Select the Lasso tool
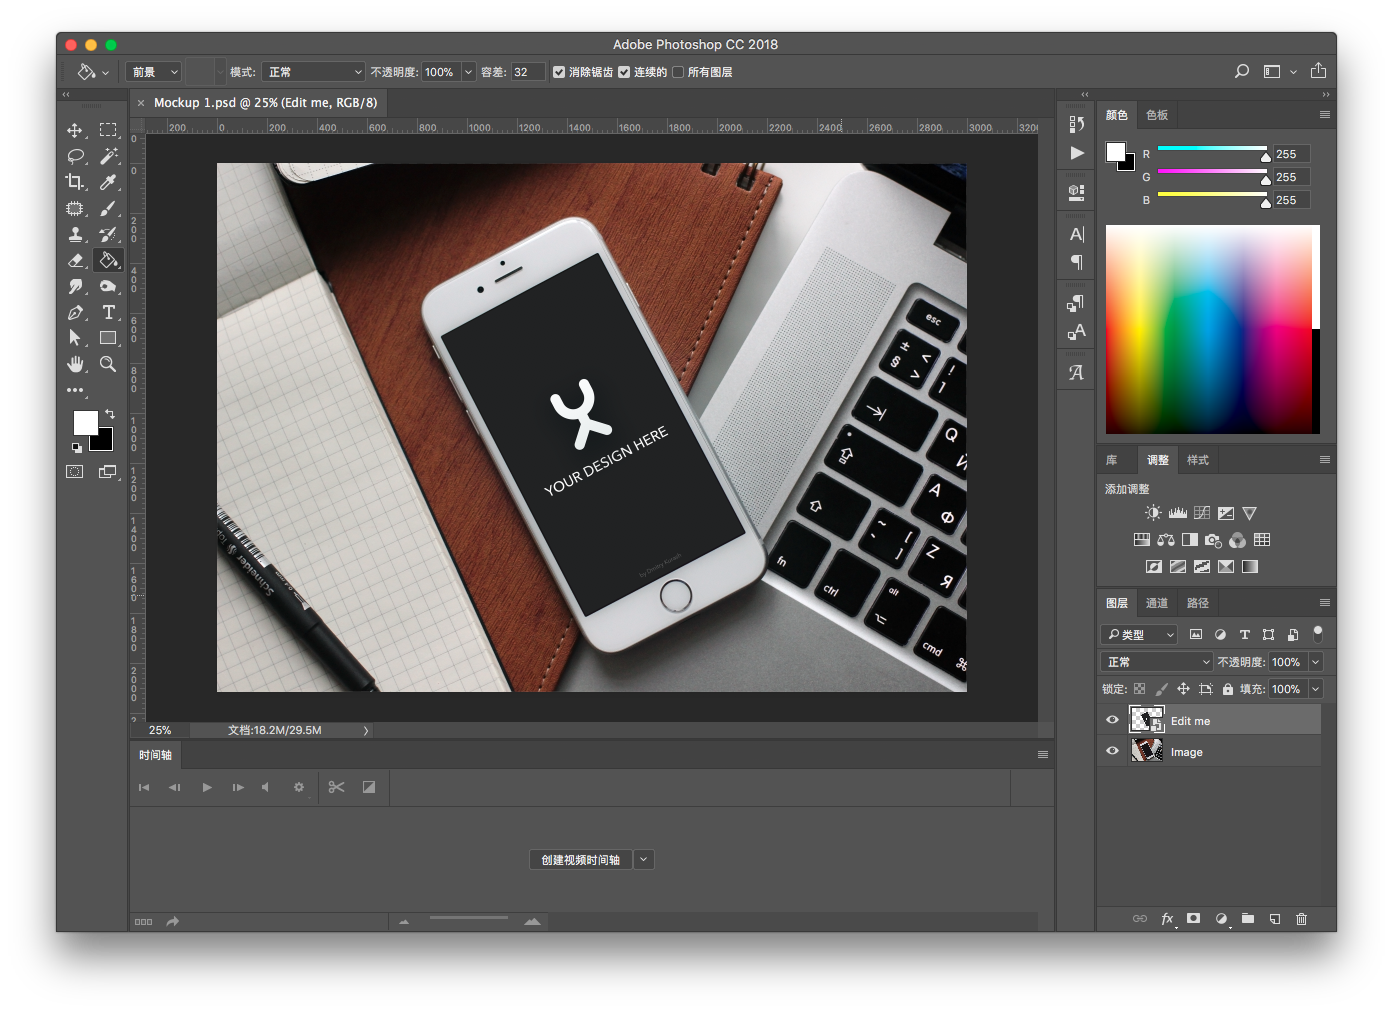Viewport: 1393px width, 1012px height. coord(75,156)
